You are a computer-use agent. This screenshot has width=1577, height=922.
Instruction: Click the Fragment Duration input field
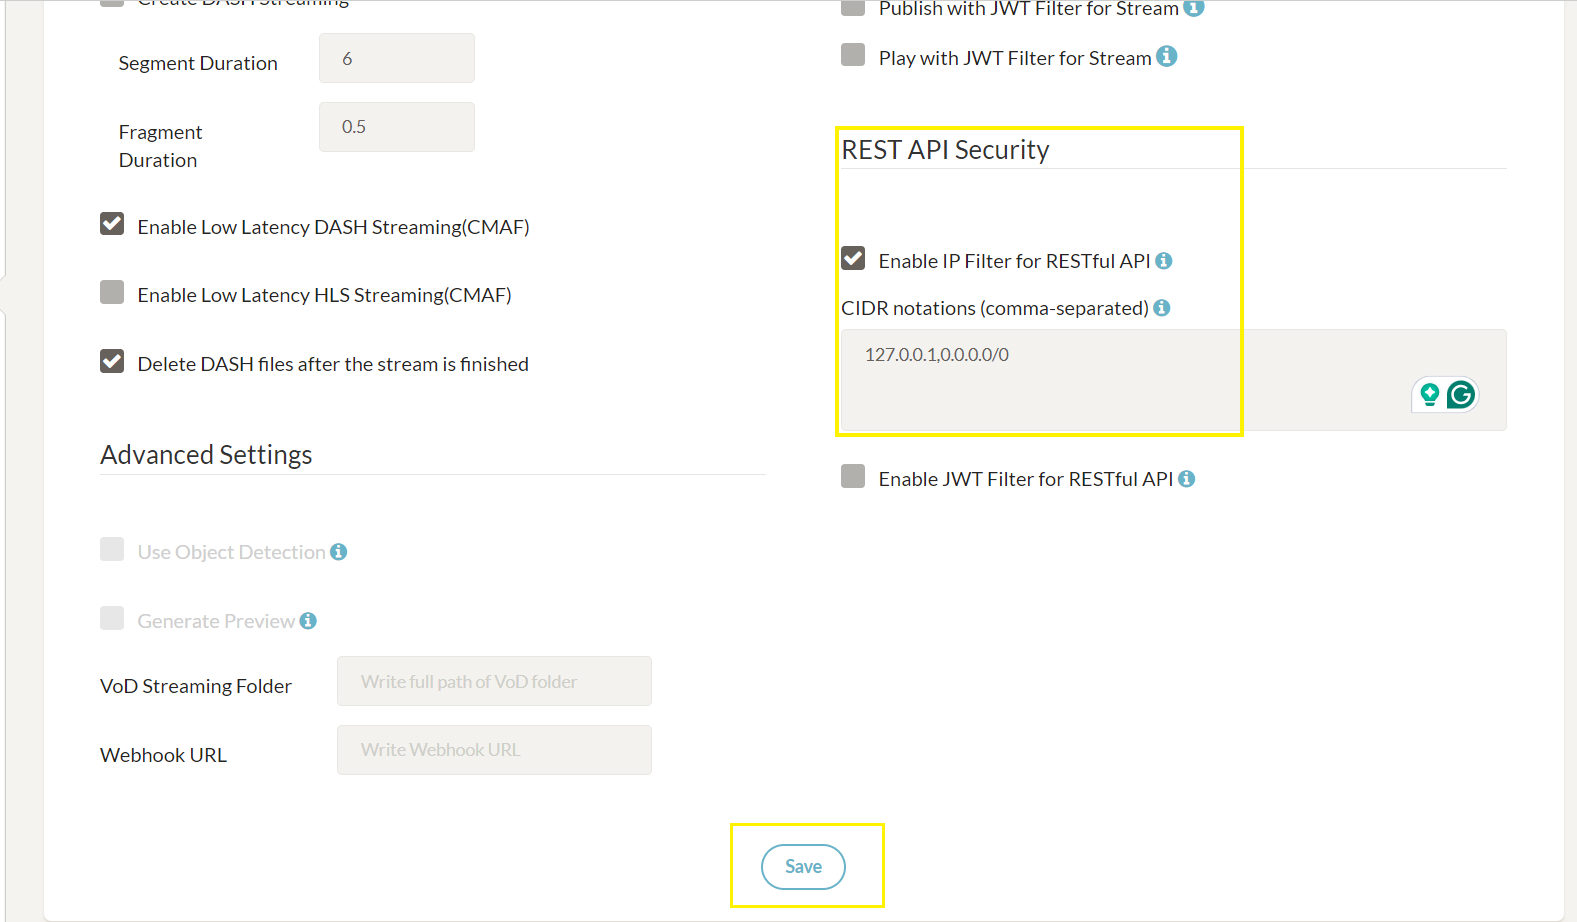[397, 127]
